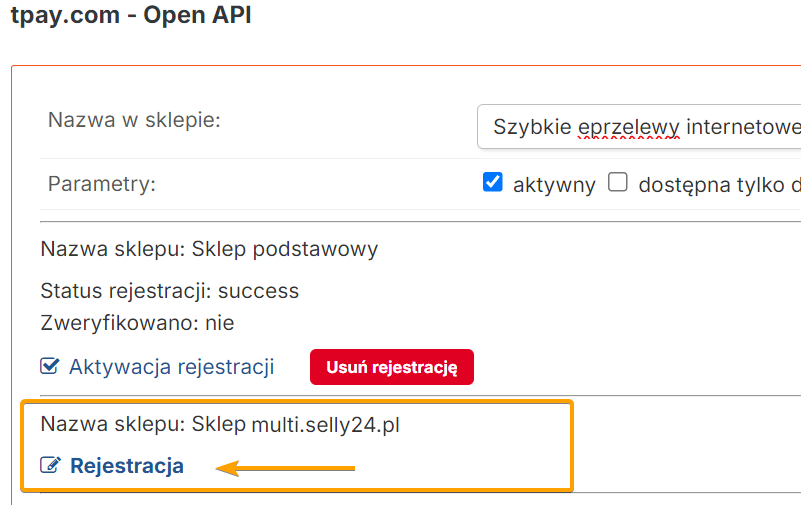Click the underlined word "eprzelewy" in the field
The width and height of the screenshot is (801, 505).
pos(630,127)
